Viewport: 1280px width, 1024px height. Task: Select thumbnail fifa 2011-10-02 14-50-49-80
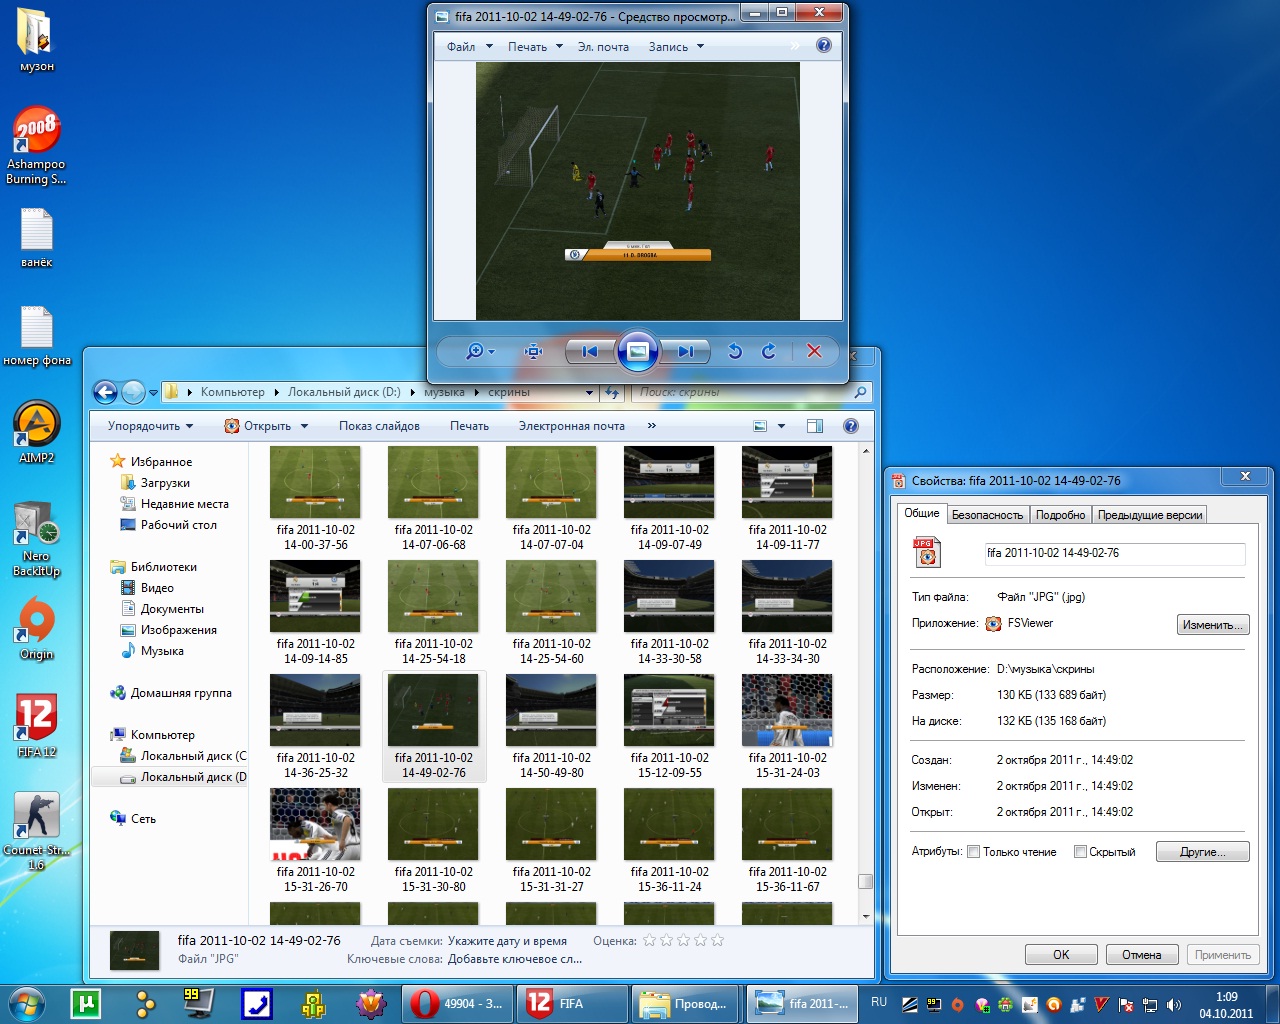coord(551,727)
